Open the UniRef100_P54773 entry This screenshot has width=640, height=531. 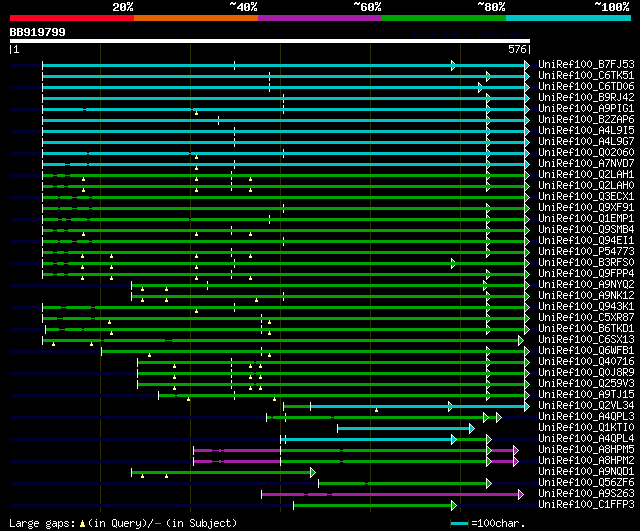point(586,251)
